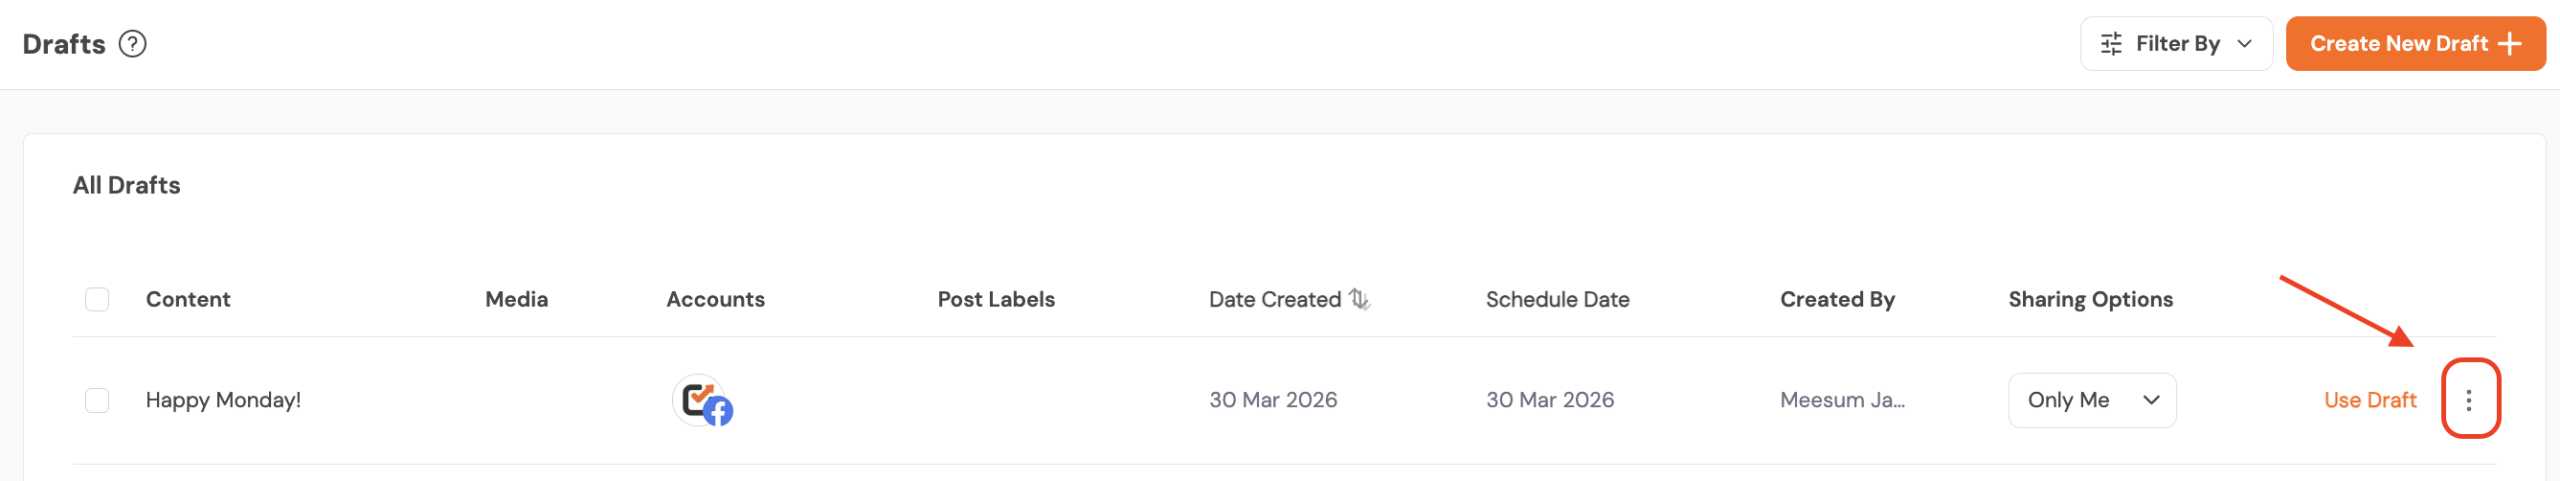Click the Meesum Ja... creator name

pyautogui.click(x=1842, y=400)
